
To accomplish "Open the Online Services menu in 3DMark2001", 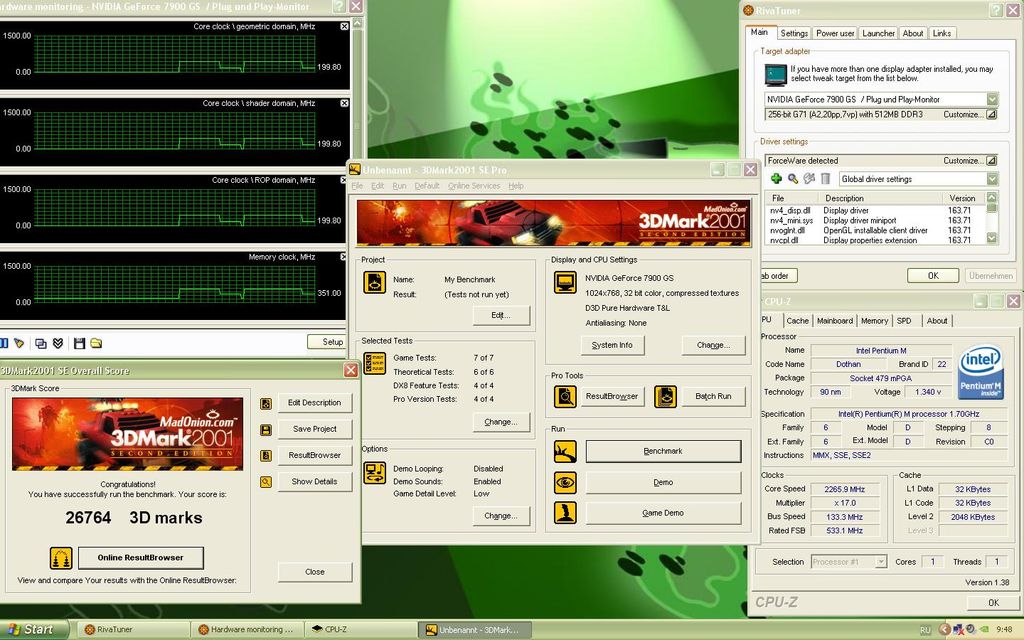I will [473, 186].
